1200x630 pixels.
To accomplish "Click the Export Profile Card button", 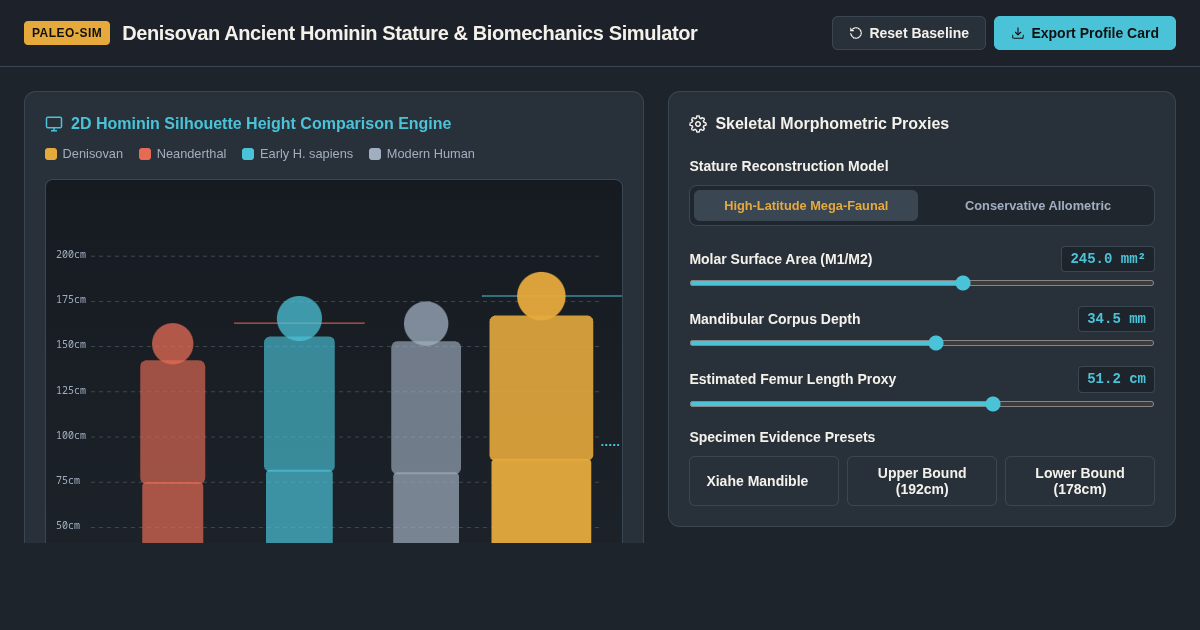I will click(1085, 33).
